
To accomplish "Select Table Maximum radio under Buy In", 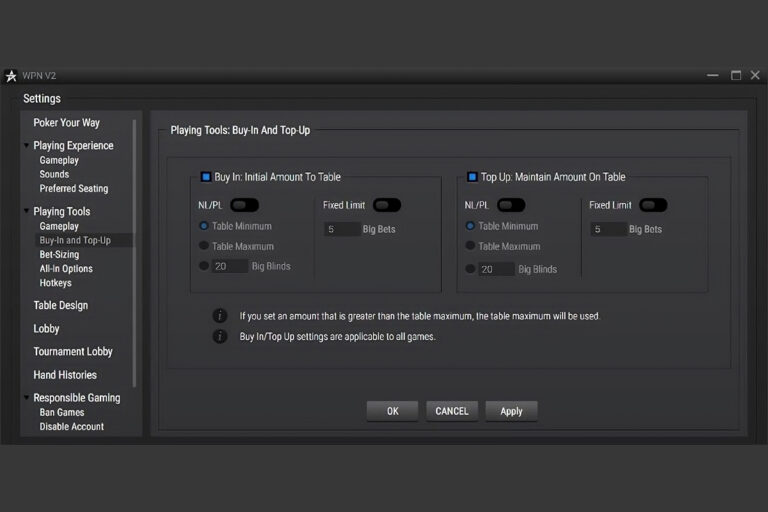I will [x=204, y=245].
